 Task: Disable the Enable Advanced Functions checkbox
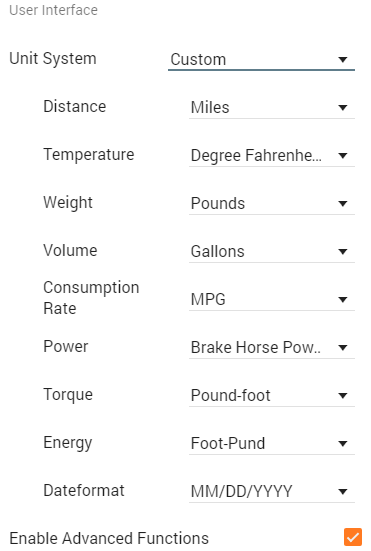click(x=353, y=537)
